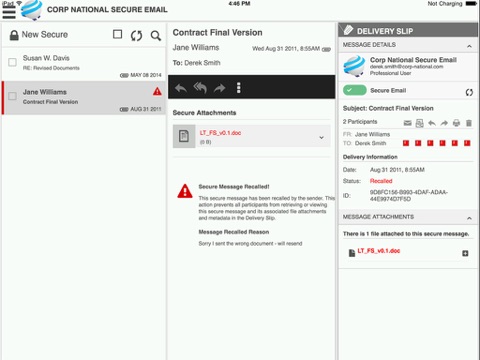Open more options three-dot menu
Viewport: 480px width, 360px height.
point(238,88)
